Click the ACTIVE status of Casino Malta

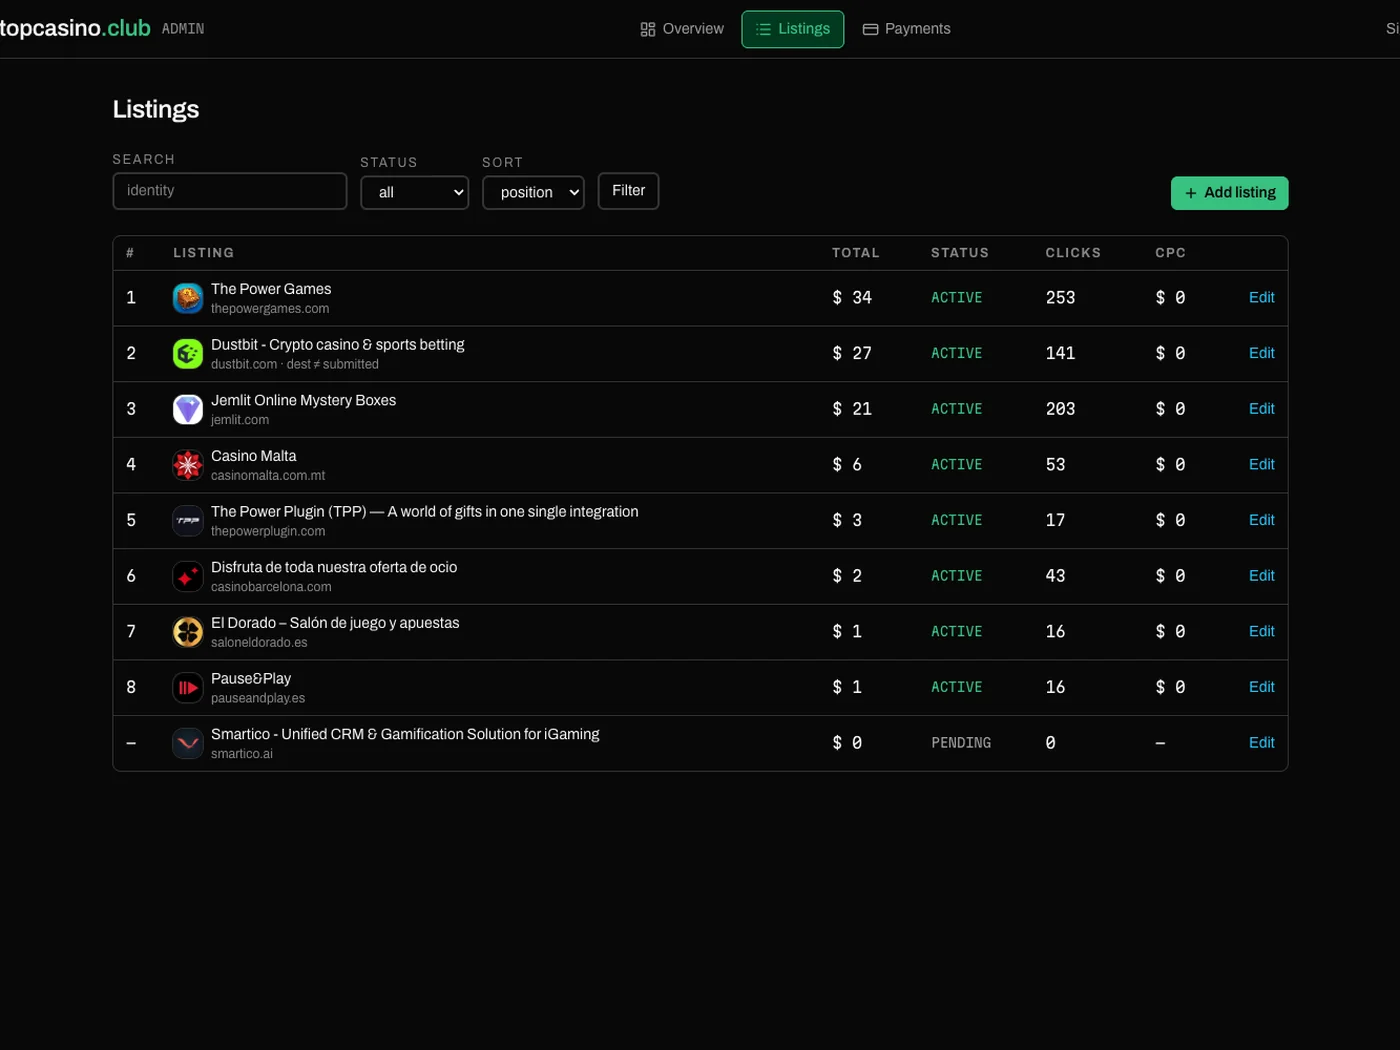click(x=957, y=465)
